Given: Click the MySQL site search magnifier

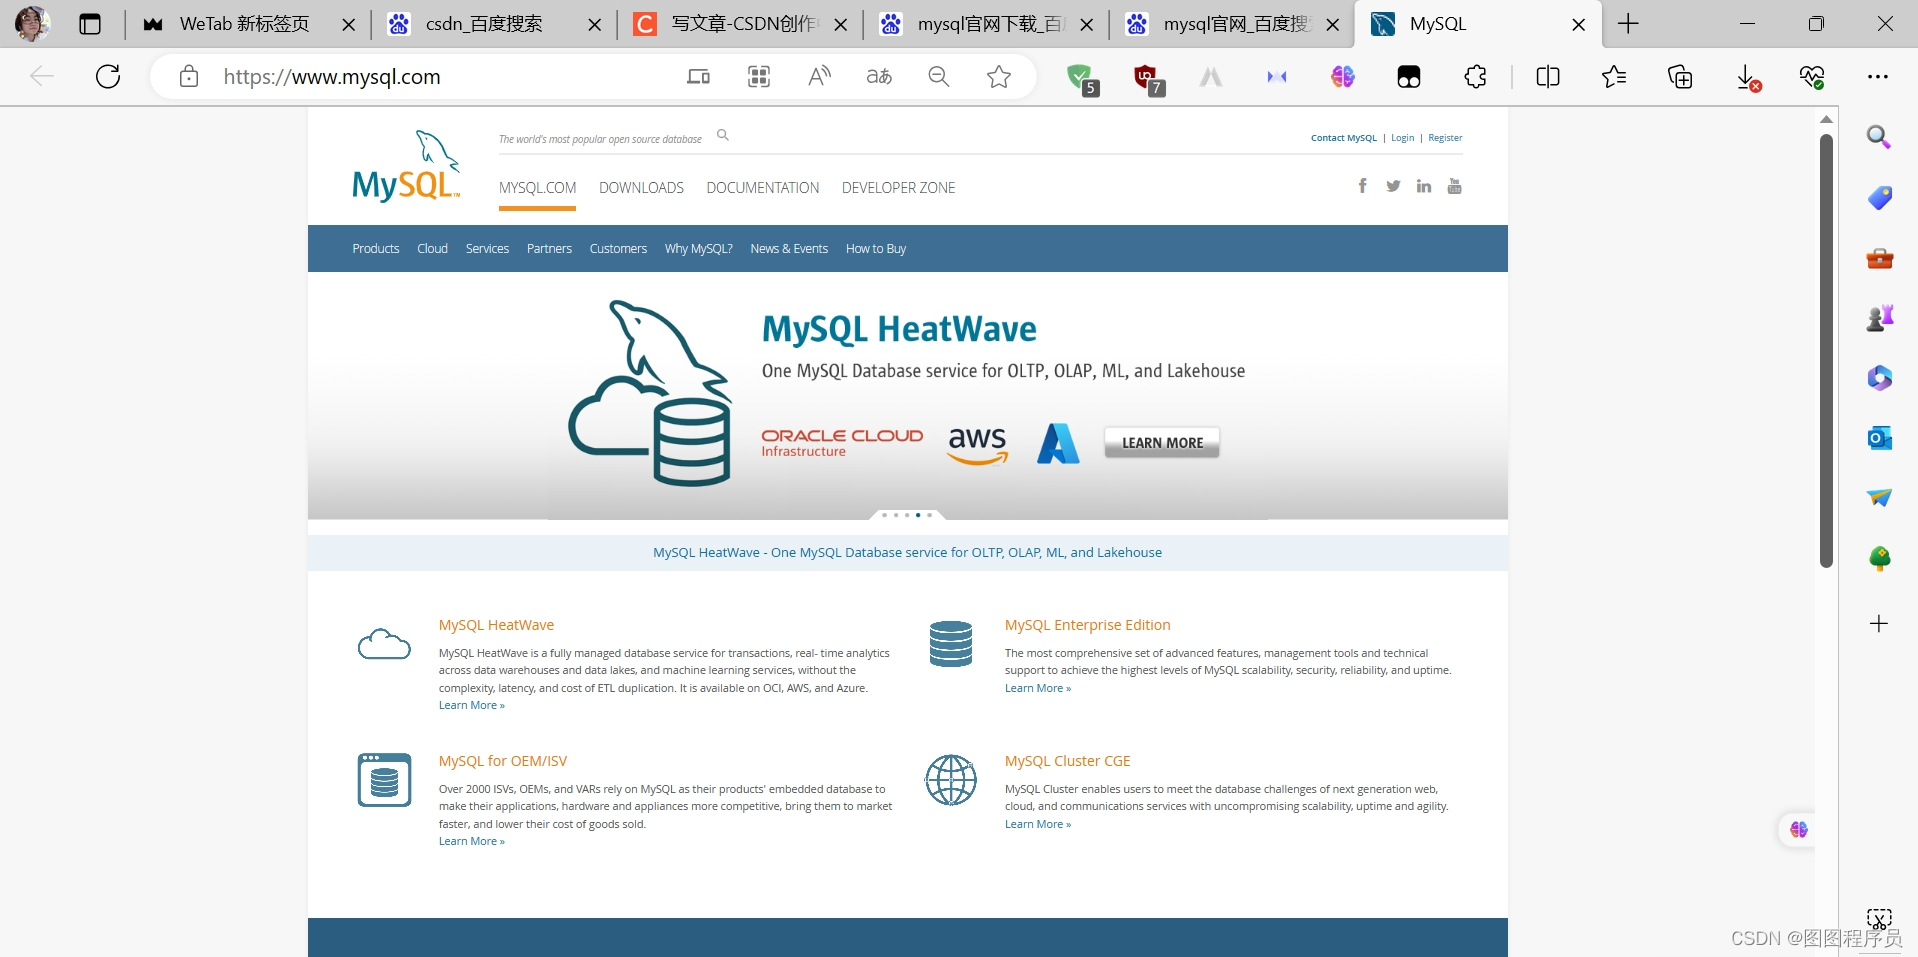Looking at the screenshot, I should point(723,135).
